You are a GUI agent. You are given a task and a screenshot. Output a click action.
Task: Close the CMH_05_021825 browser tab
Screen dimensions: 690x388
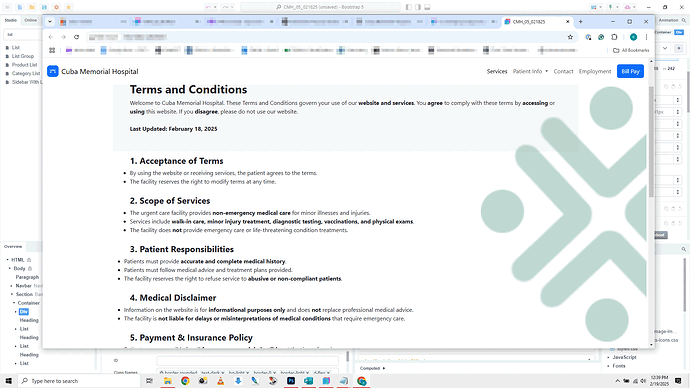[568, 22]
